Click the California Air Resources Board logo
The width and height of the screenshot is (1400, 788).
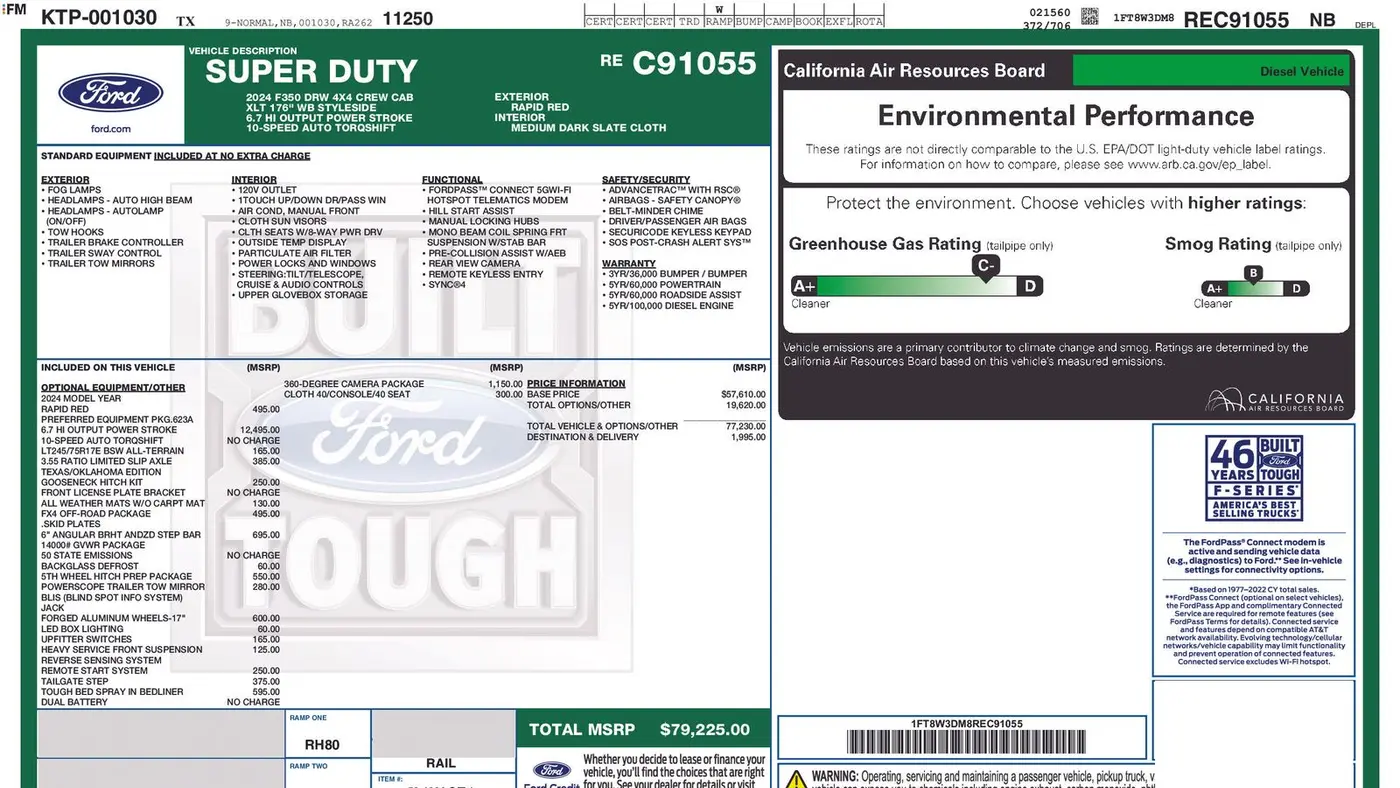click(1274, 401)
